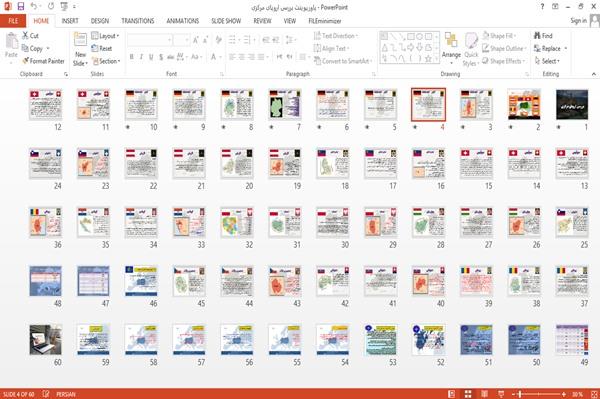Toggle text Shadow formatting

[161, 57]
